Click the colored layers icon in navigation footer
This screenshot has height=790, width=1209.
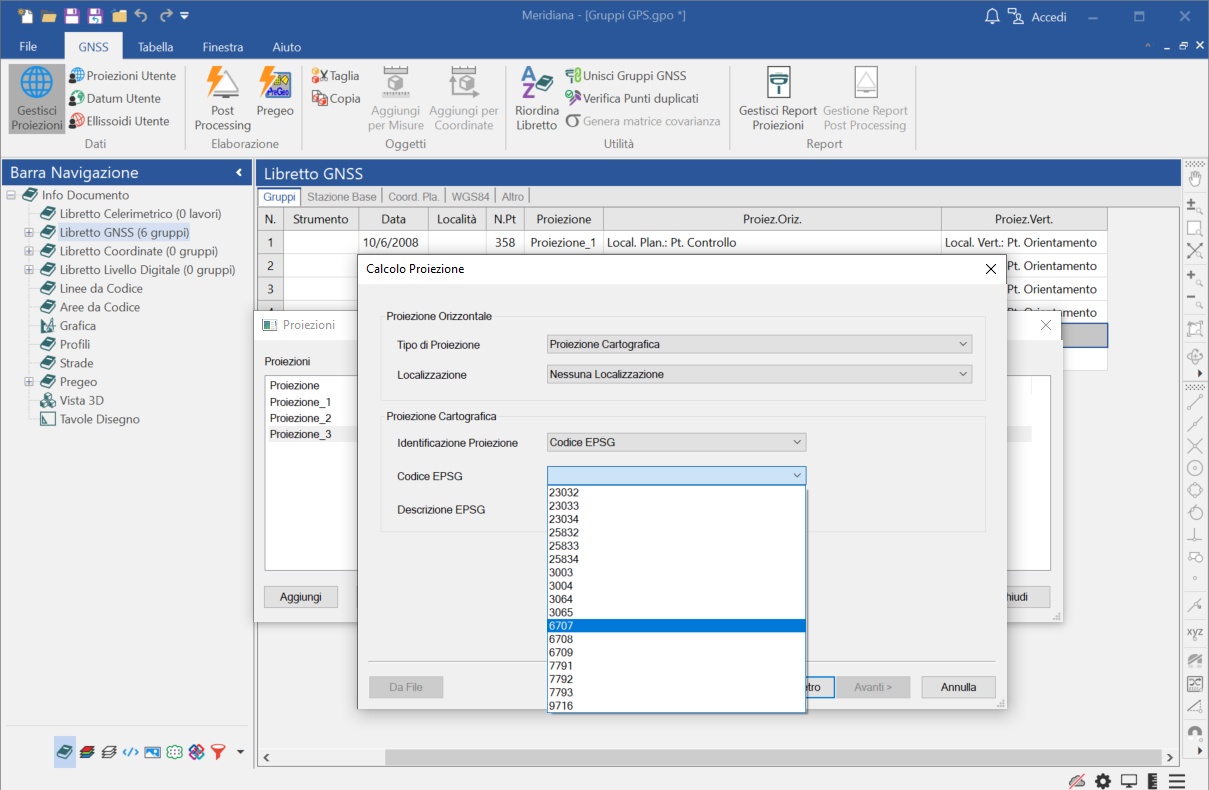87,752
